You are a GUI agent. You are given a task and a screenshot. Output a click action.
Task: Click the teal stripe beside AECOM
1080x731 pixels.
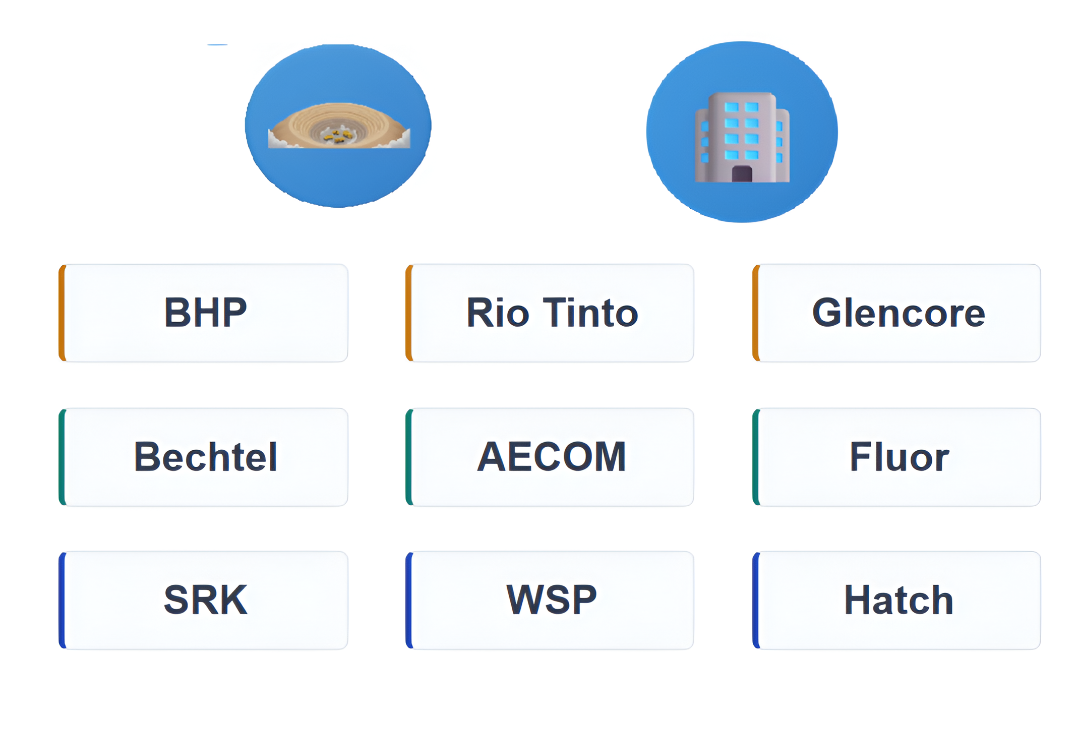(409, 457)
